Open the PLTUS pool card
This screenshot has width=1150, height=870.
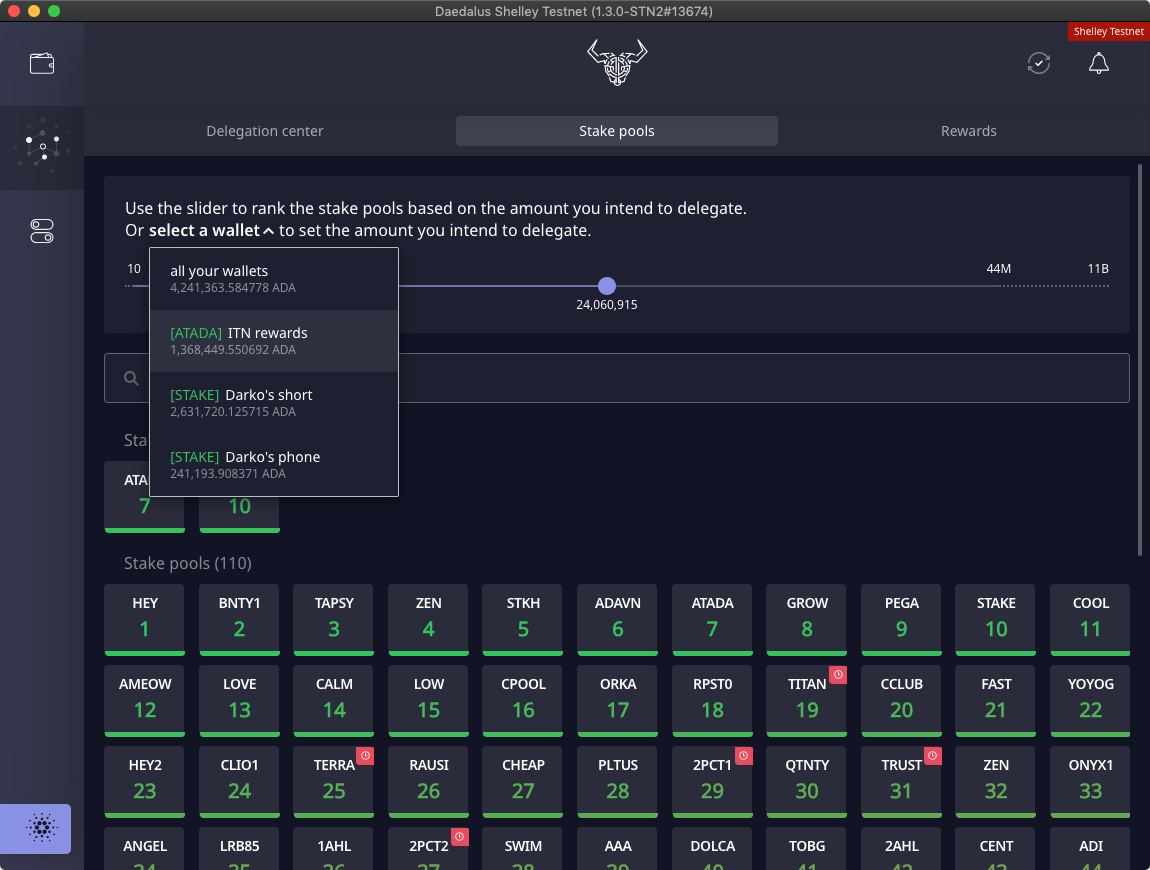point(618,781)
